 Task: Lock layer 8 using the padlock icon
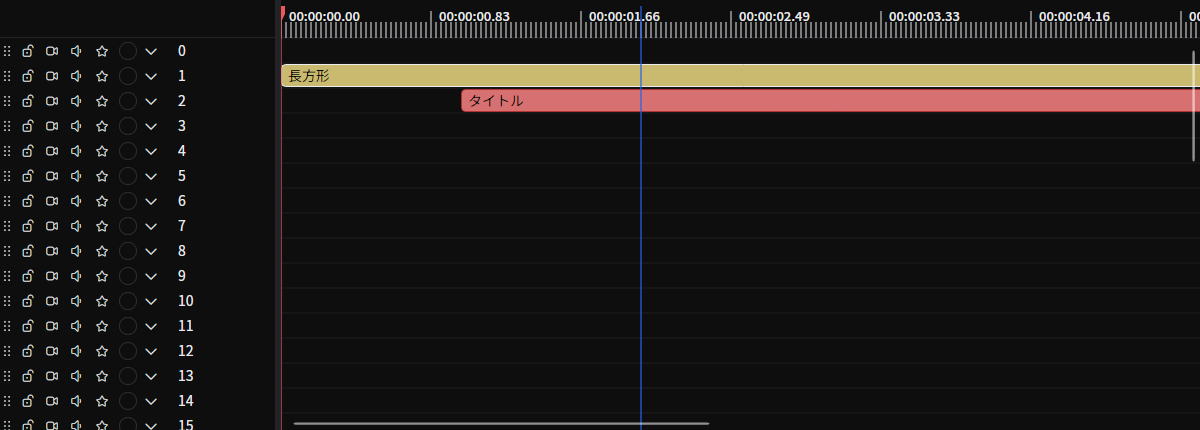click(28, 251)
